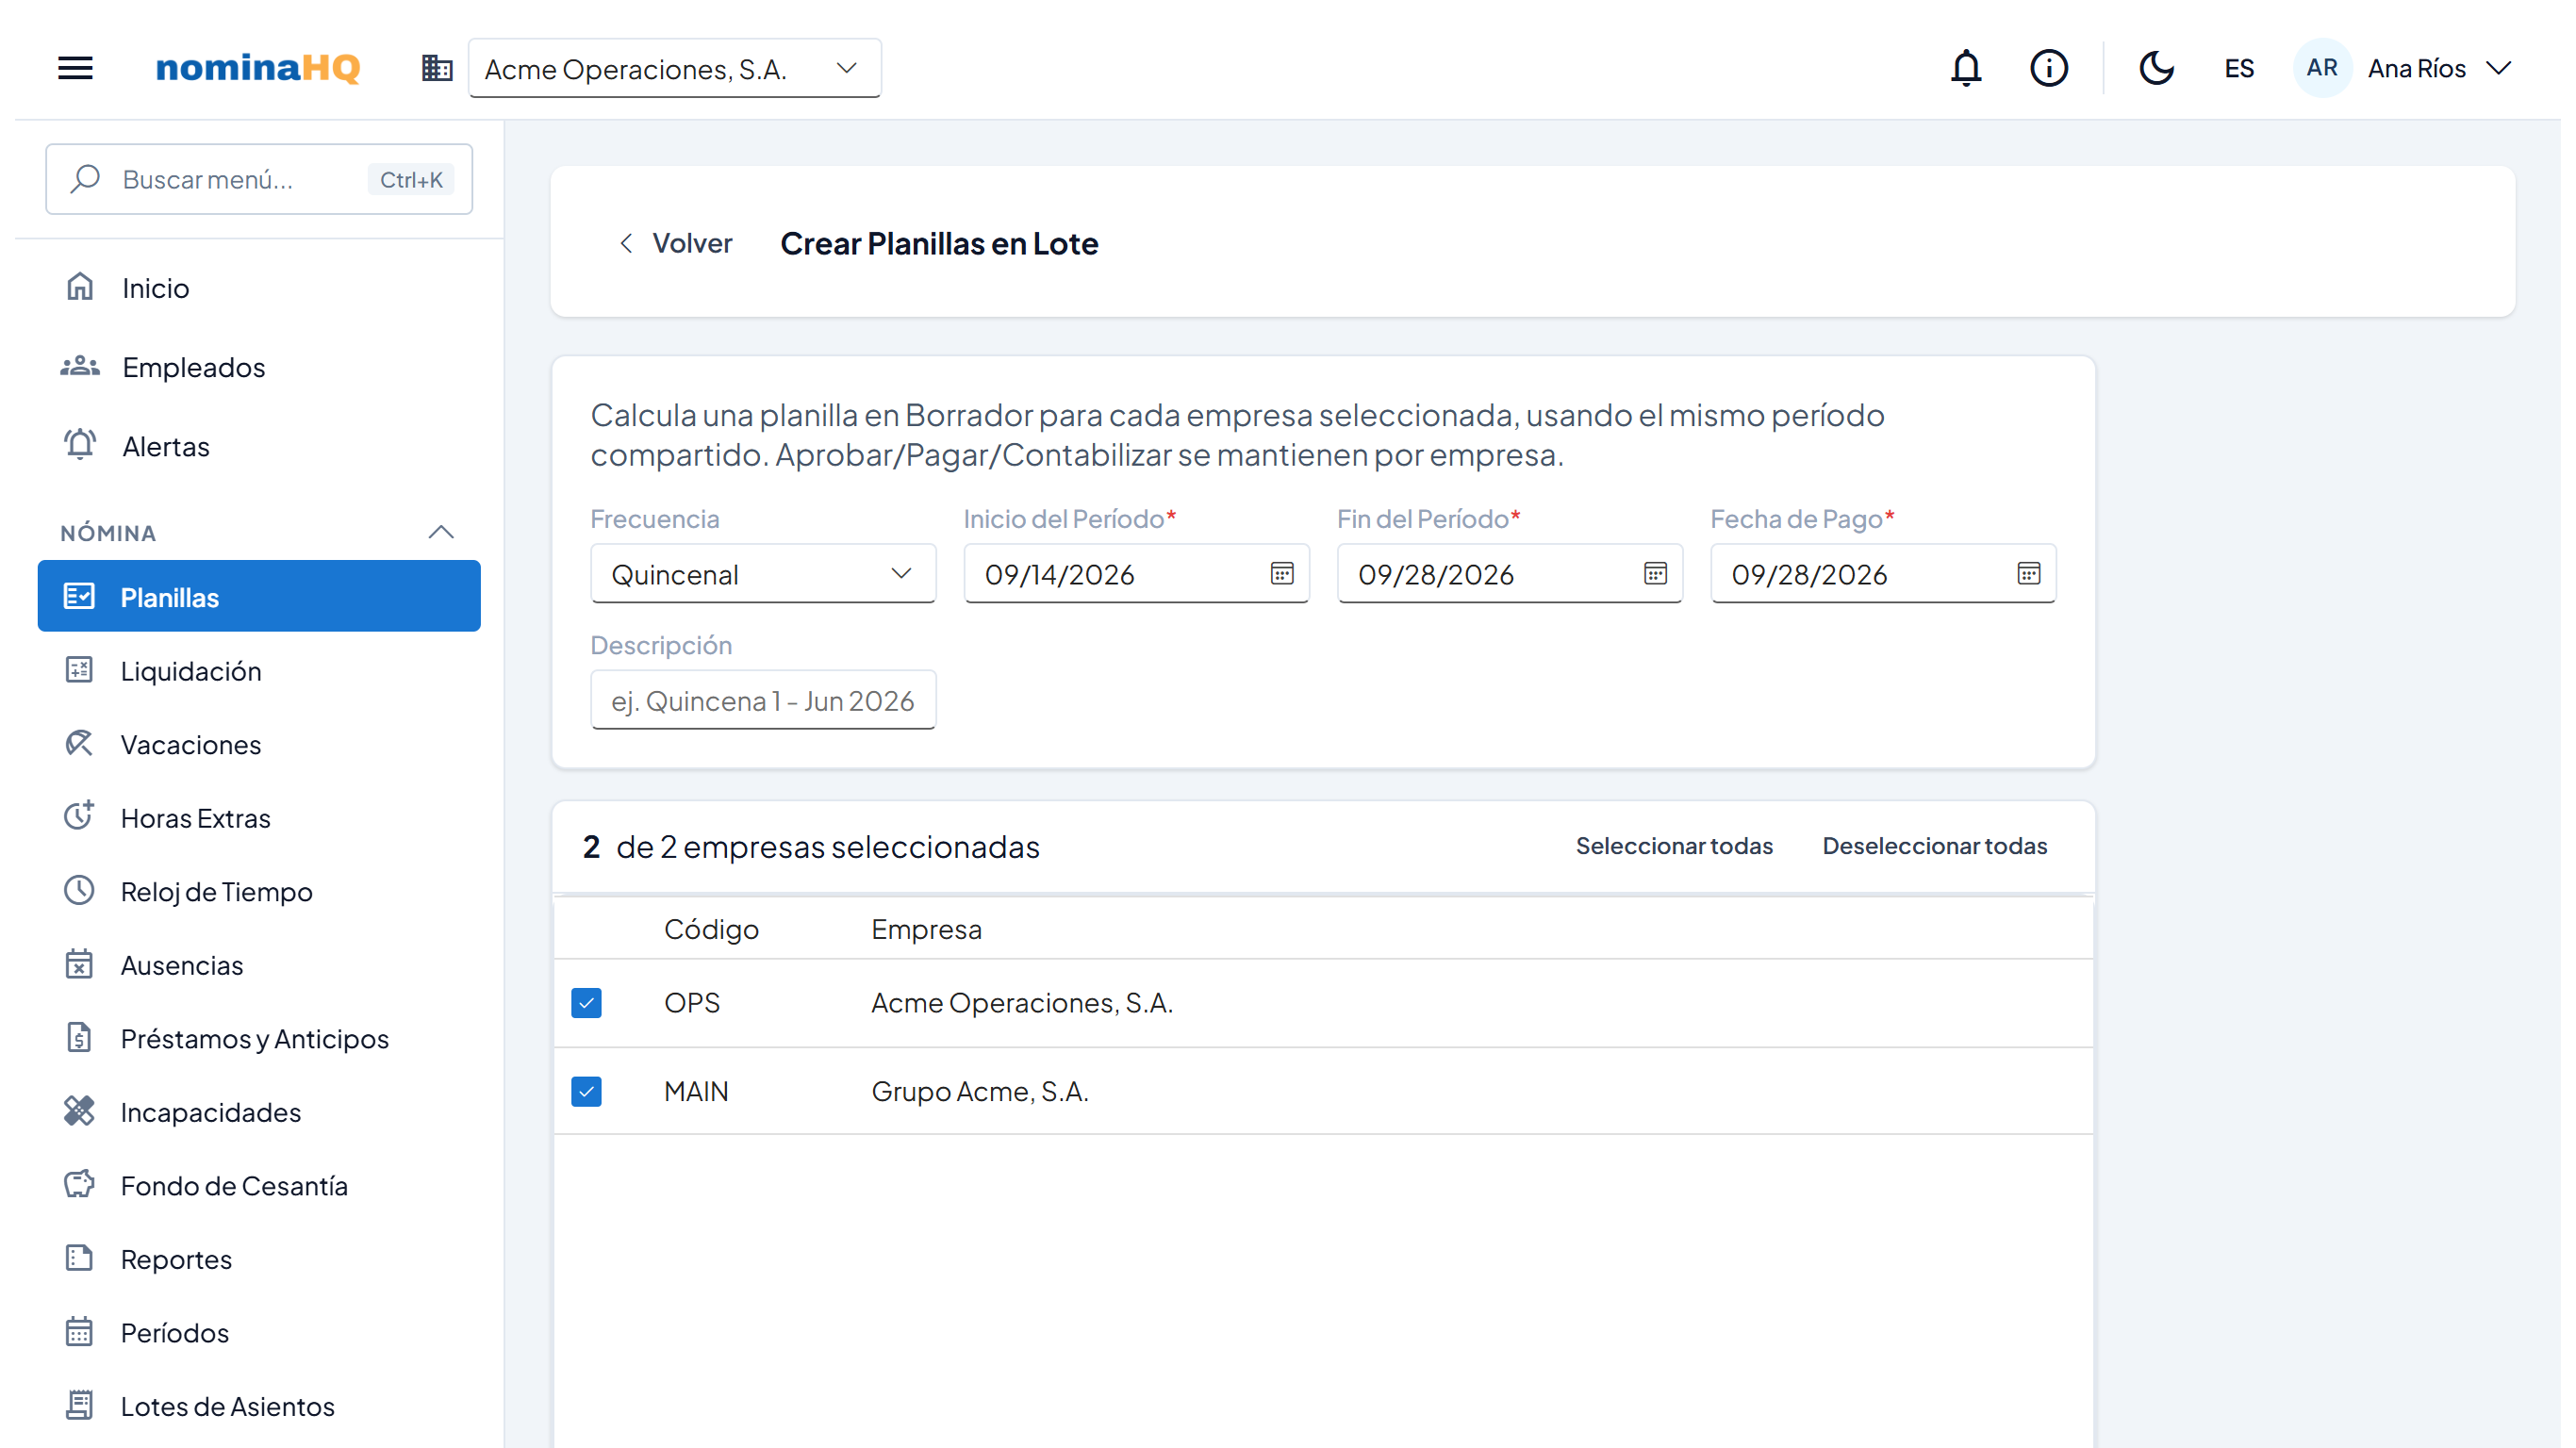This screenshot has height=1448, width=2576.
Task: Open Reportes menu item
Action: pyautogui.click(x=259, y=1259)
